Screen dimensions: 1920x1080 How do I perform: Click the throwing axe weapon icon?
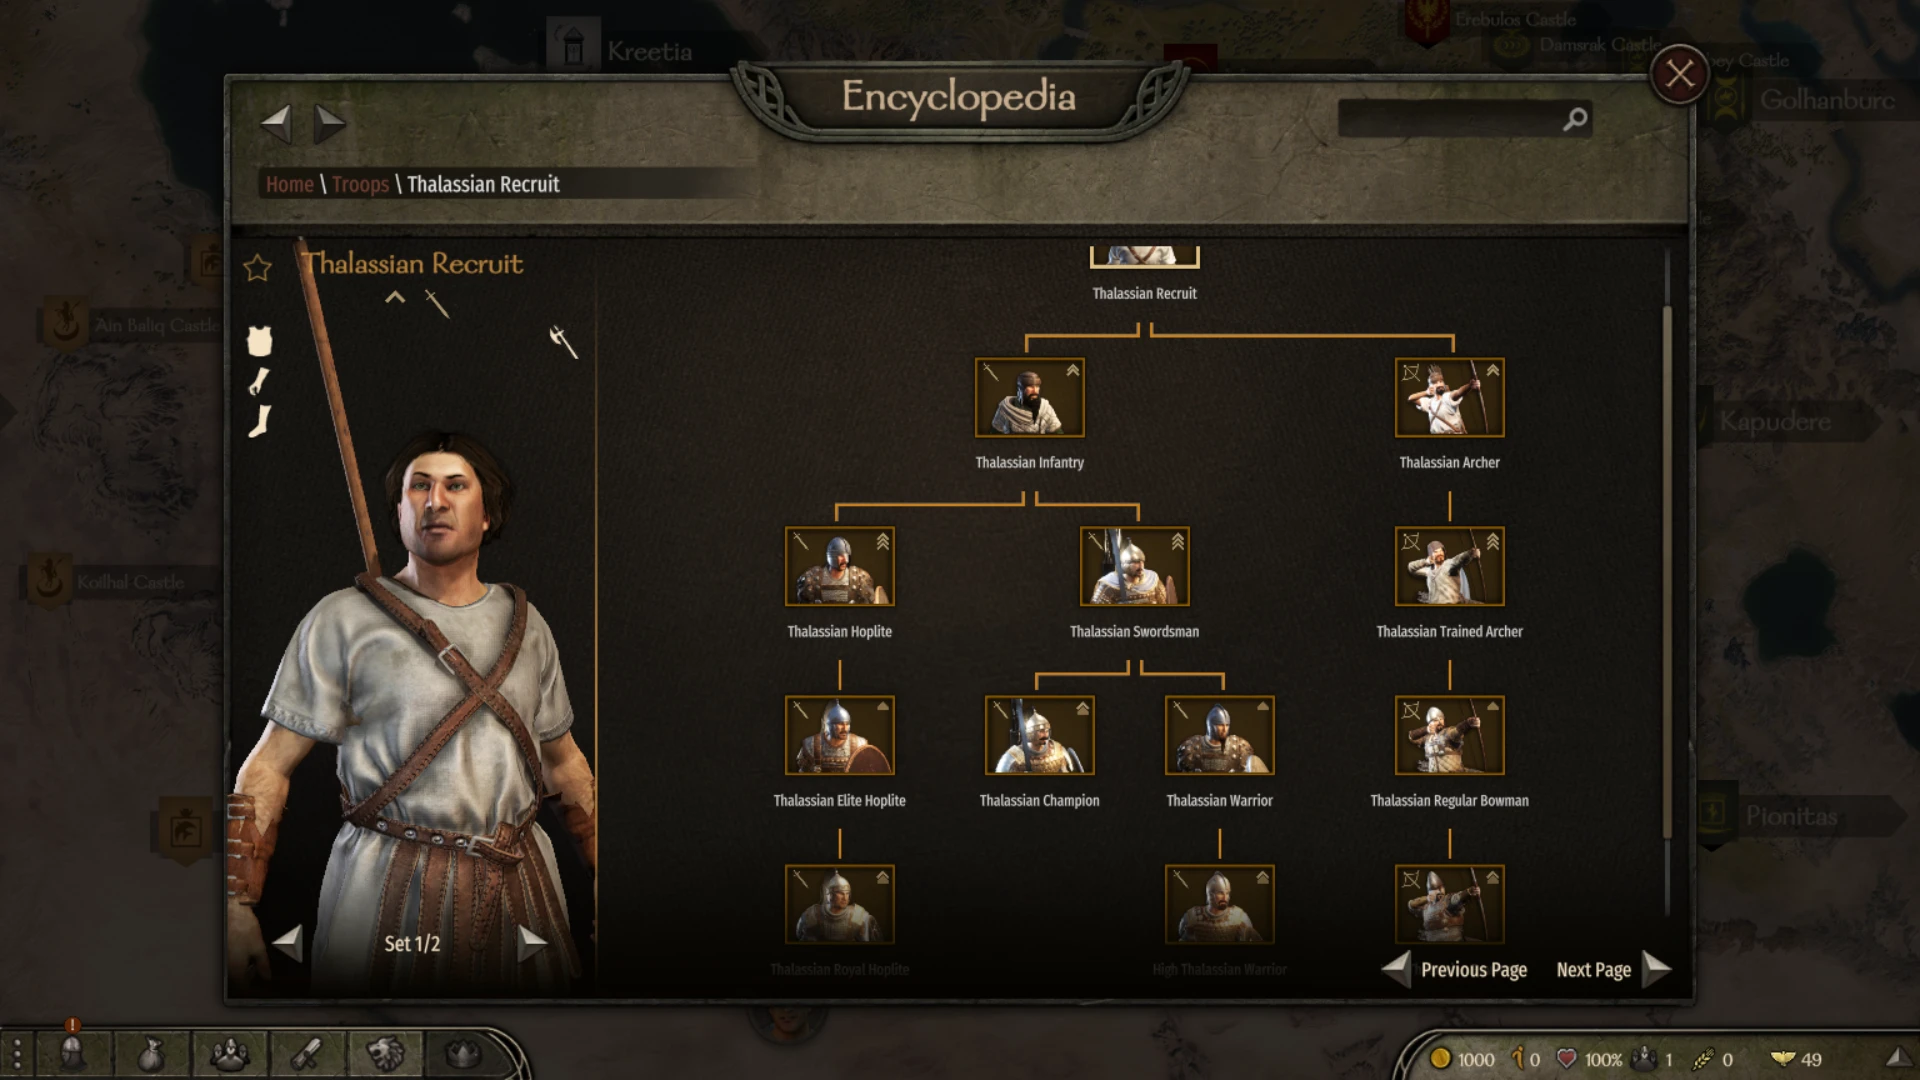(x=564, y=342)
